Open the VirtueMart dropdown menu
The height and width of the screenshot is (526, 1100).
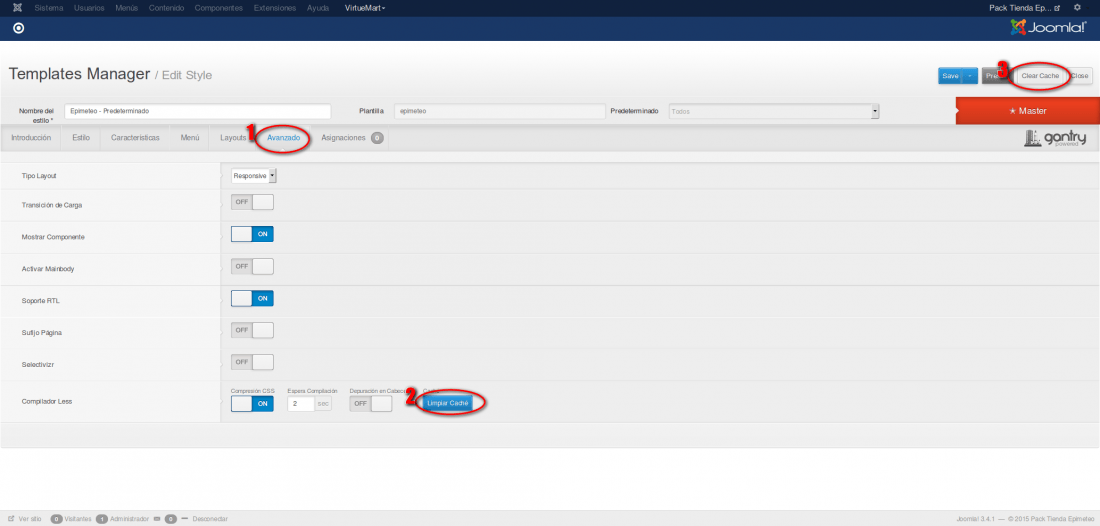tap(365, 8)
